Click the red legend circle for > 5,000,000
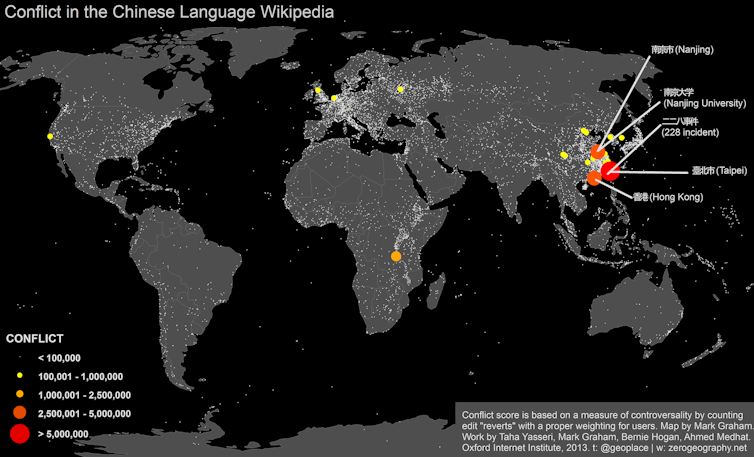 click(20, 433)
